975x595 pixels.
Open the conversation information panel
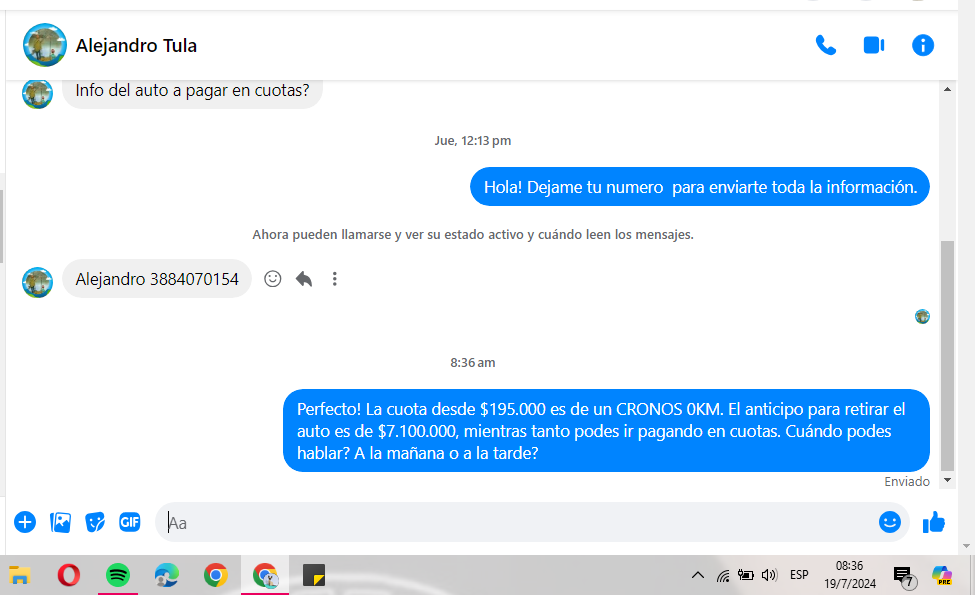[923, 45]
